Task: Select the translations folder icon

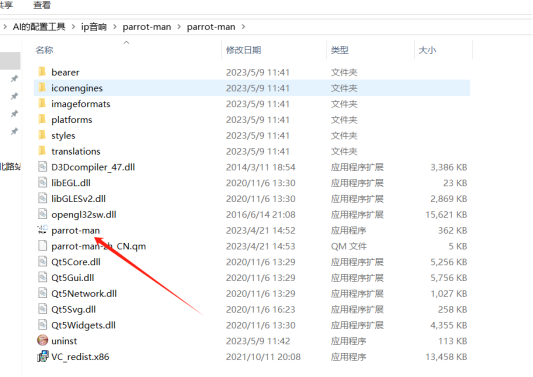Action: (42, 151)
